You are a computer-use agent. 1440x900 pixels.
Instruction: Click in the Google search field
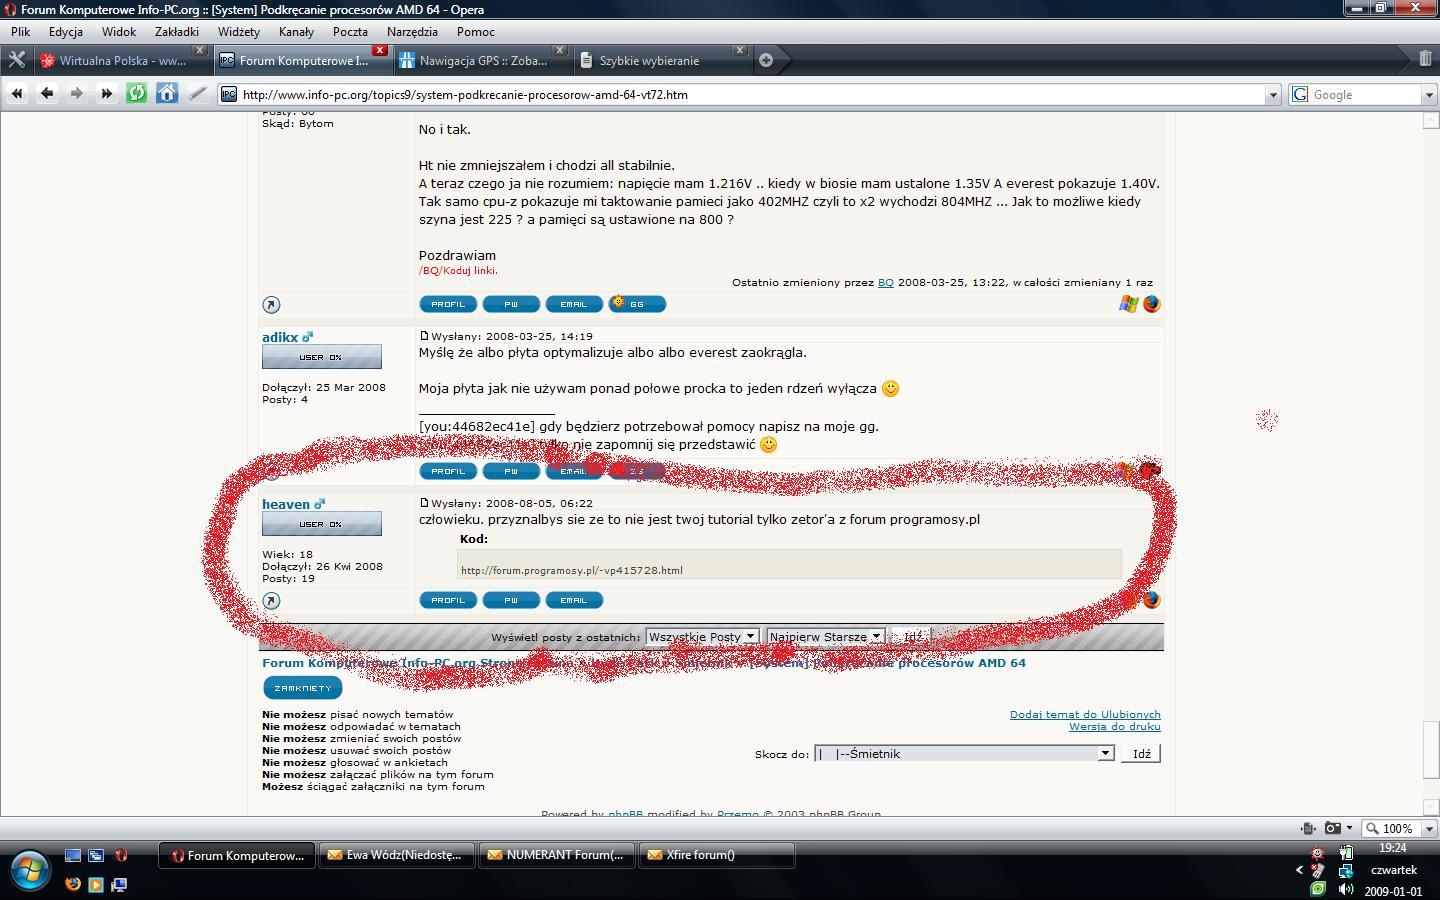(x=1364, y=94)
